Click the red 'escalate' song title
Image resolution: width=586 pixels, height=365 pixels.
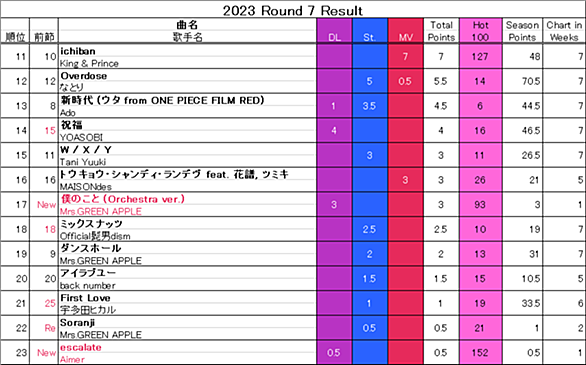click(81, 347)
